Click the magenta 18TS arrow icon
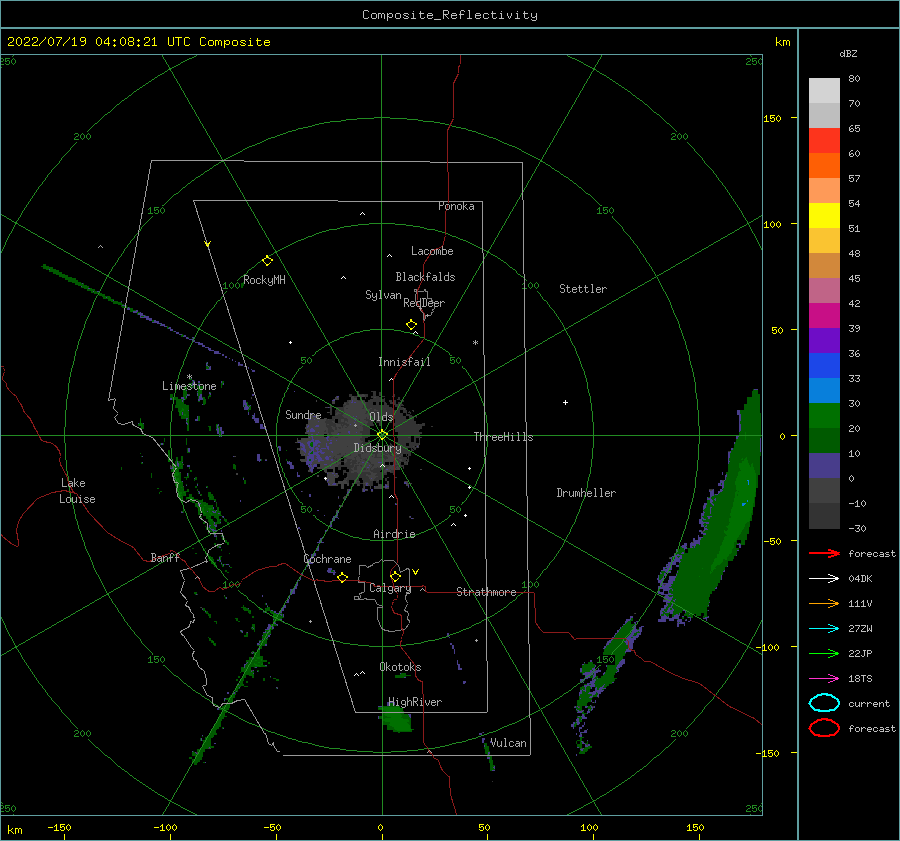 824,679
